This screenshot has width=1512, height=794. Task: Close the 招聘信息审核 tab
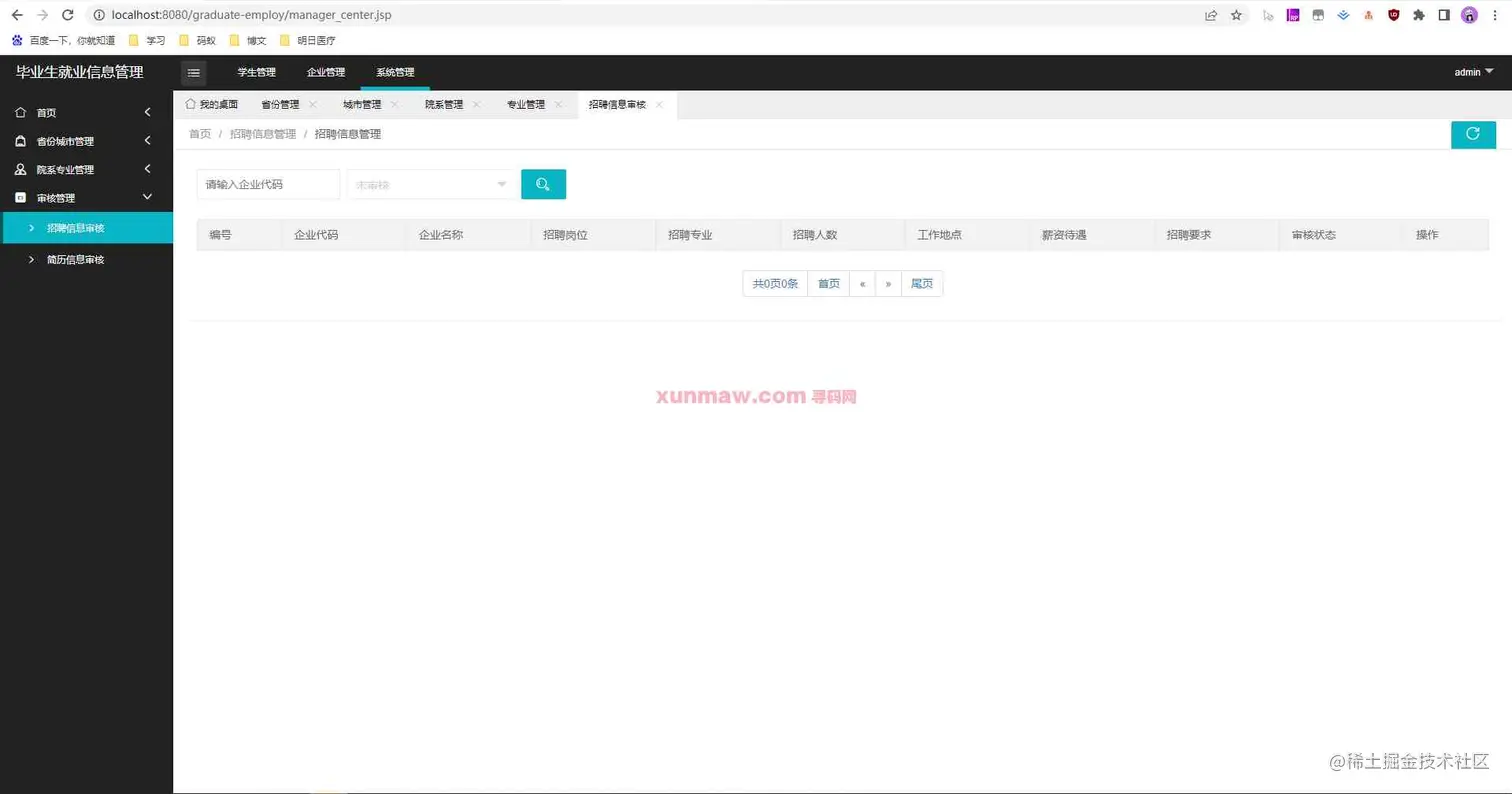pos(659,104)
